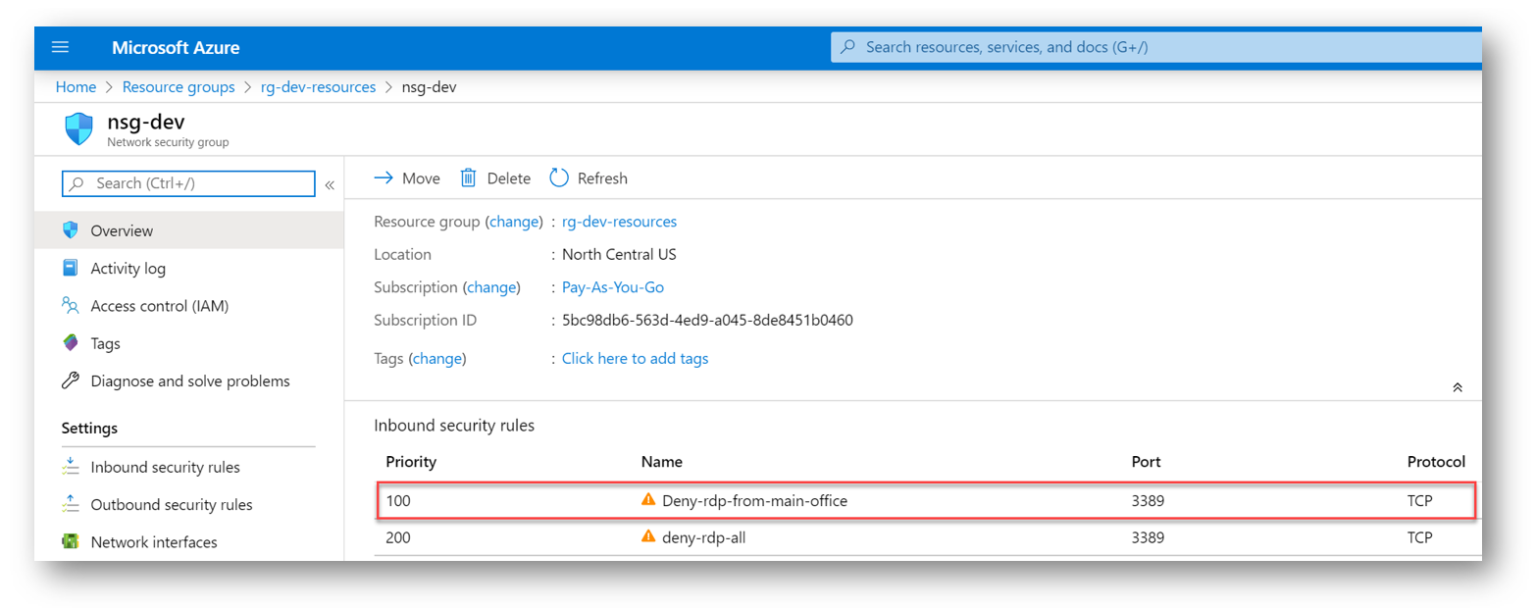This screenshot has height=608, width=1536.
Task: Click the Activity log book icon
Action: 70,268
